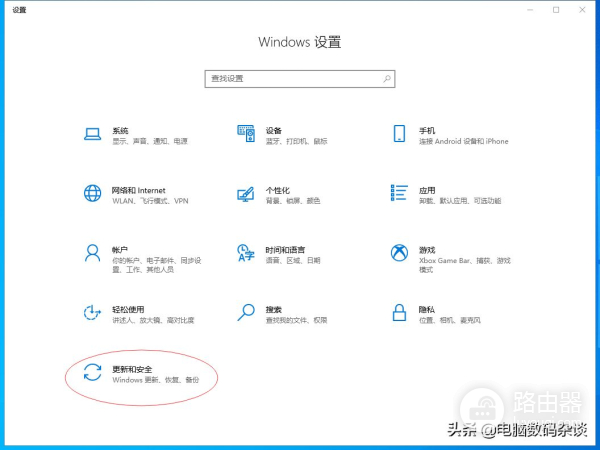Close the Settings window
The width and height of the screenshot is (600, 450).
(x=582, y=10)
